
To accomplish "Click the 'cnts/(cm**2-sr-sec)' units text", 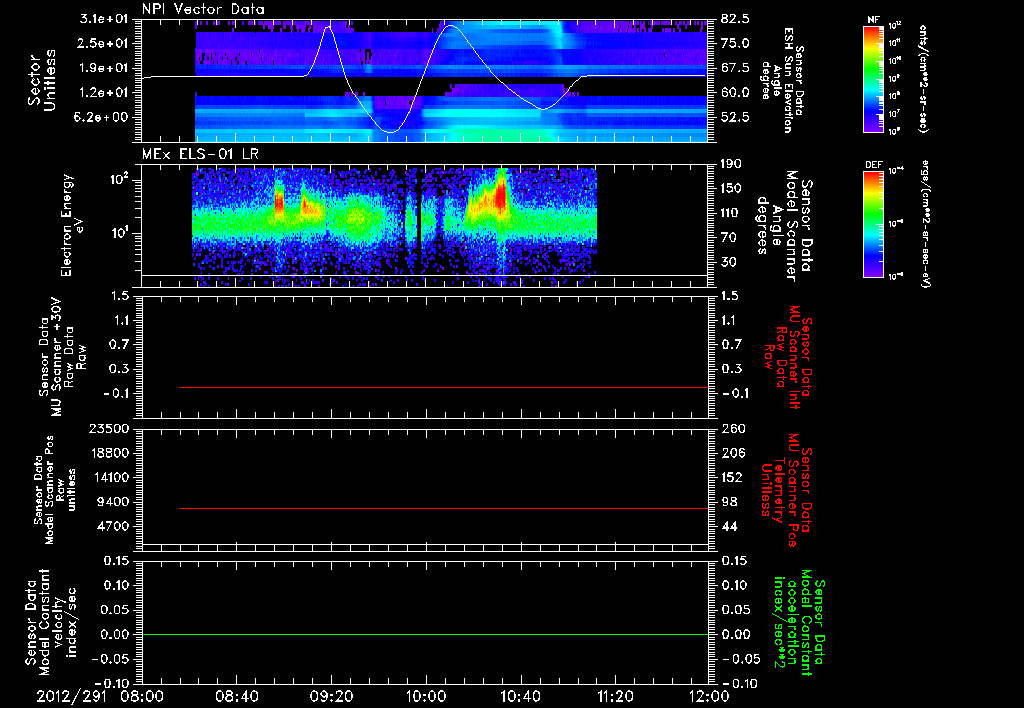I will [923, 79].
